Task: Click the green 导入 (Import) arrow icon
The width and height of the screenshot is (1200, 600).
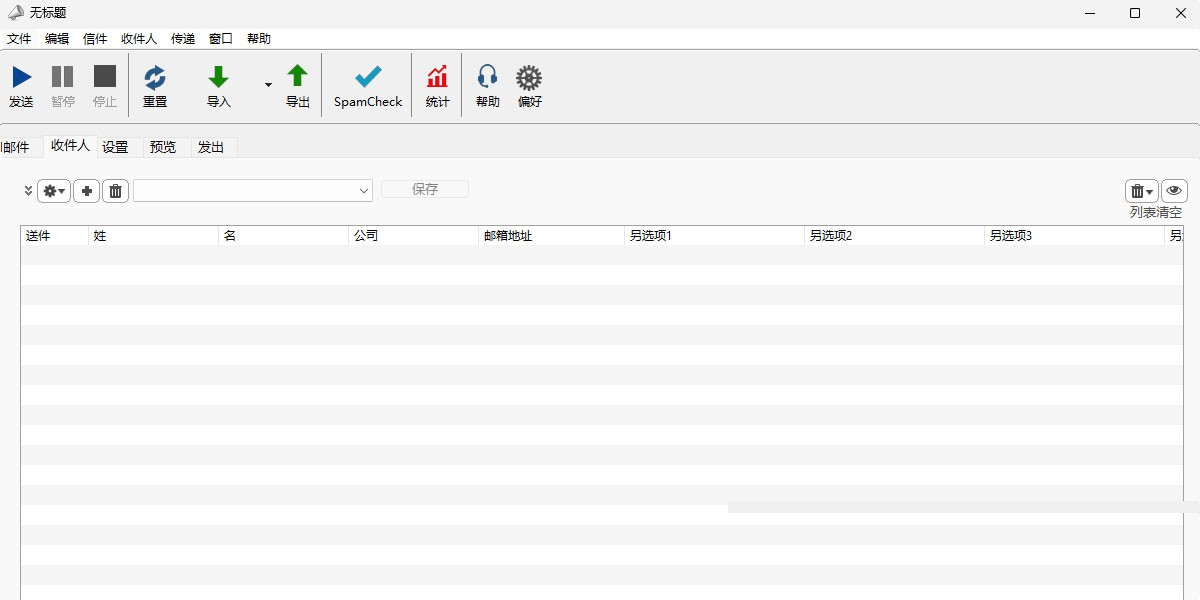Action: pos(218,77)
